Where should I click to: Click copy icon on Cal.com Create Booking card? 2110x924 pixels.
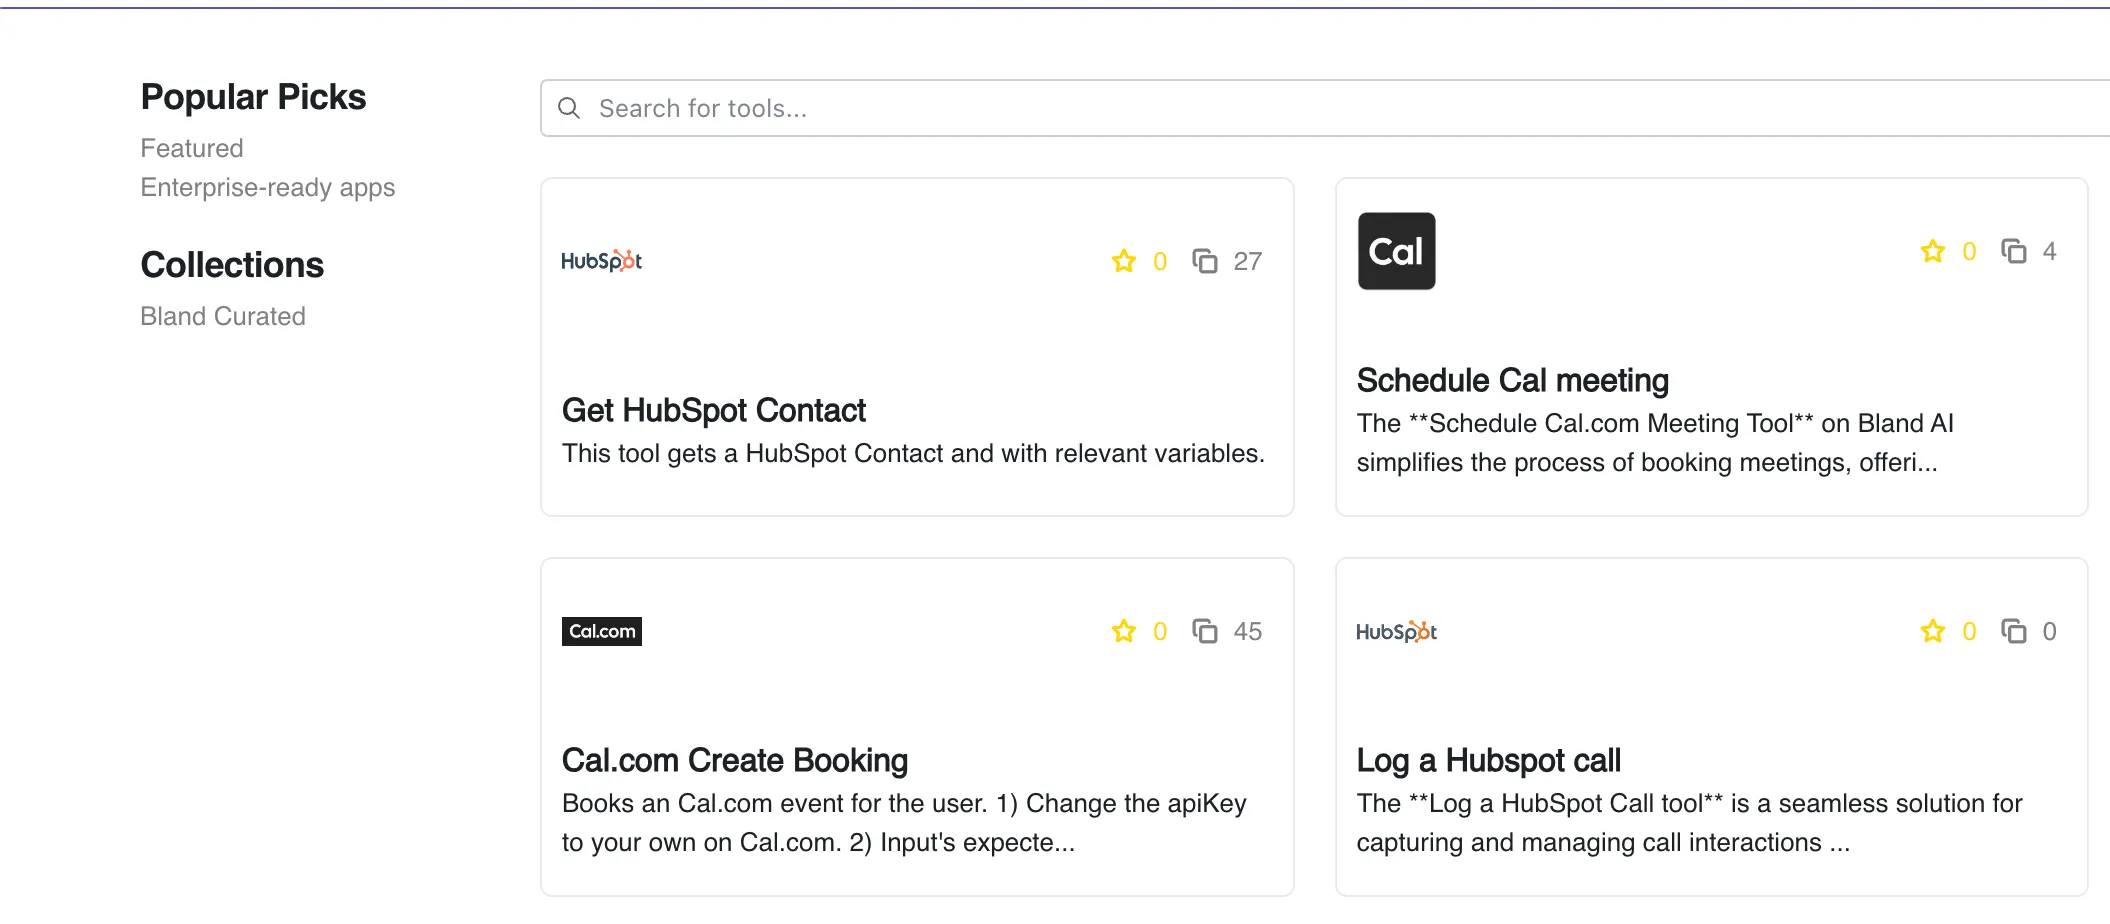tap(1205, 631)
